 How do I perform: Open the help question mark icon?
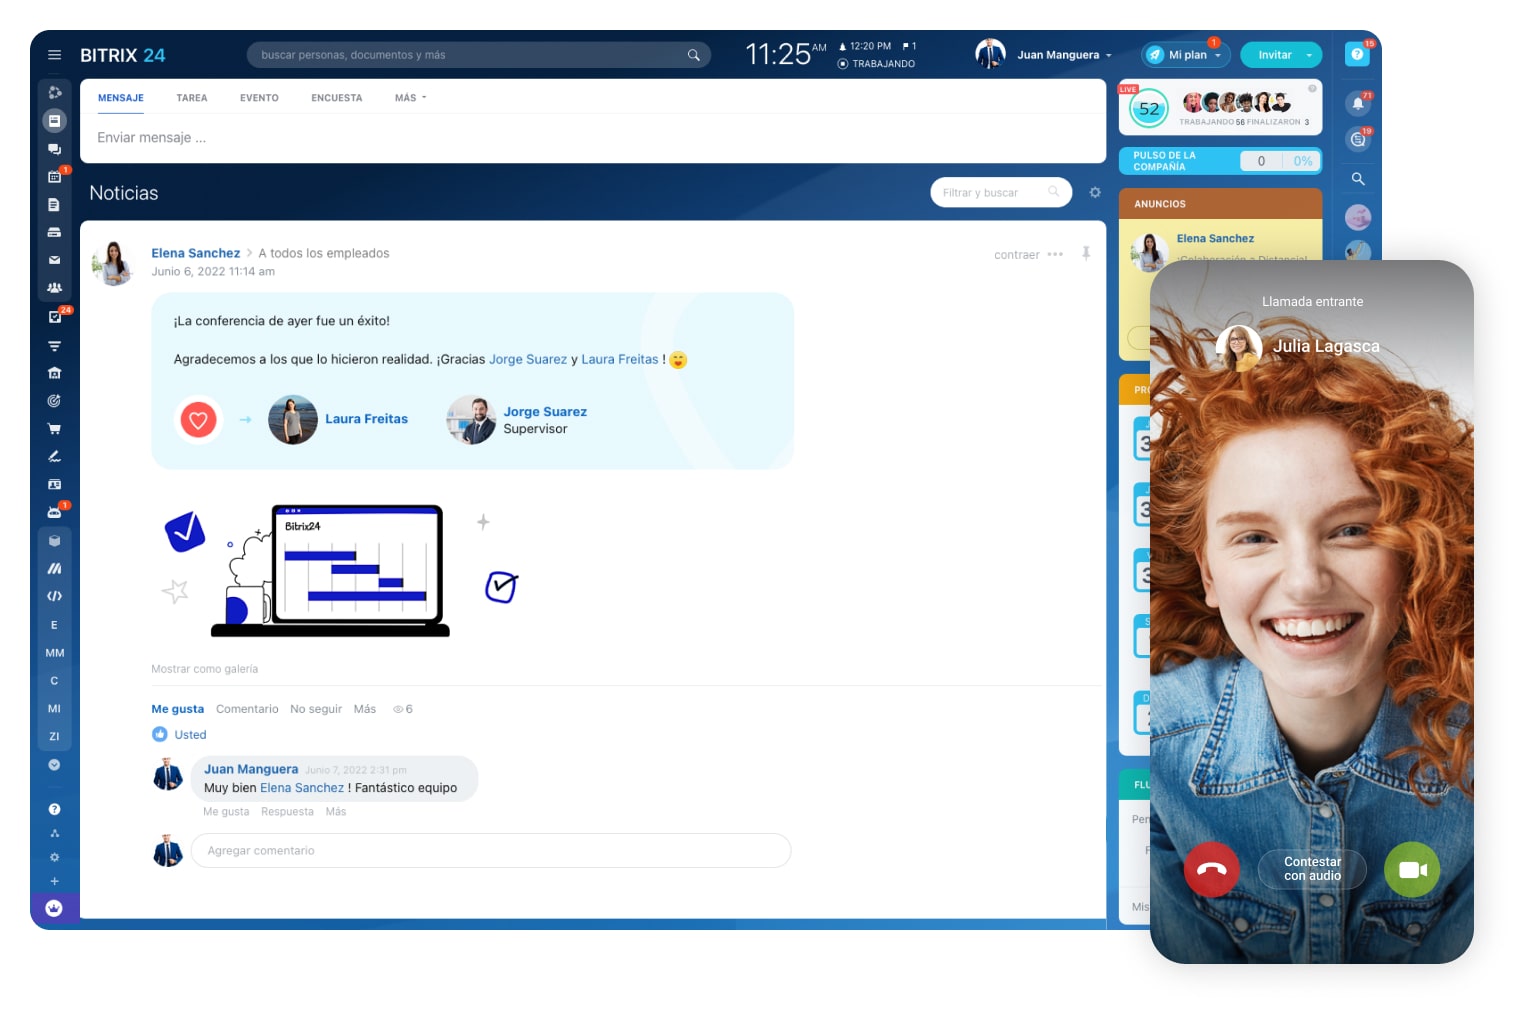(1357, 55)
